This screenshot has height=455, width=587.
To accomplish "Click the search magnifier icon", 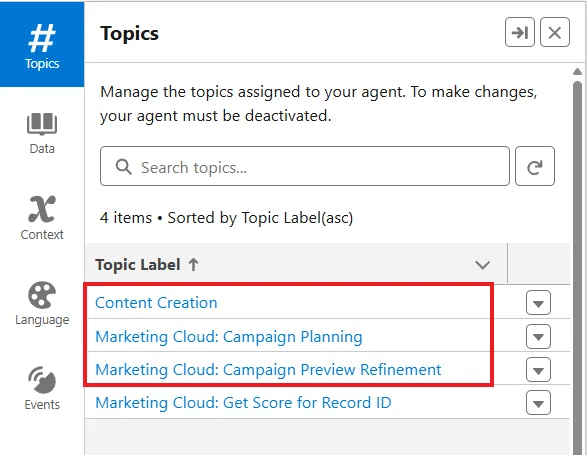I will pos(124,167).
